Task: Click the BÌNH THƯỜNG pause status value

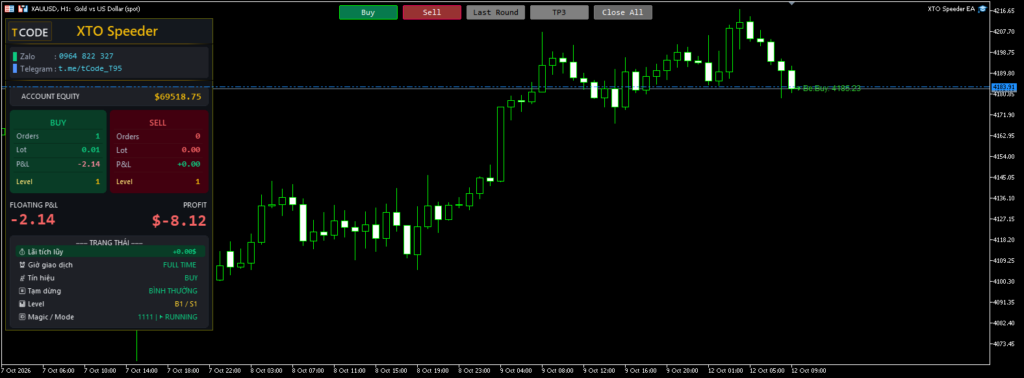Action: click(173, 291)
